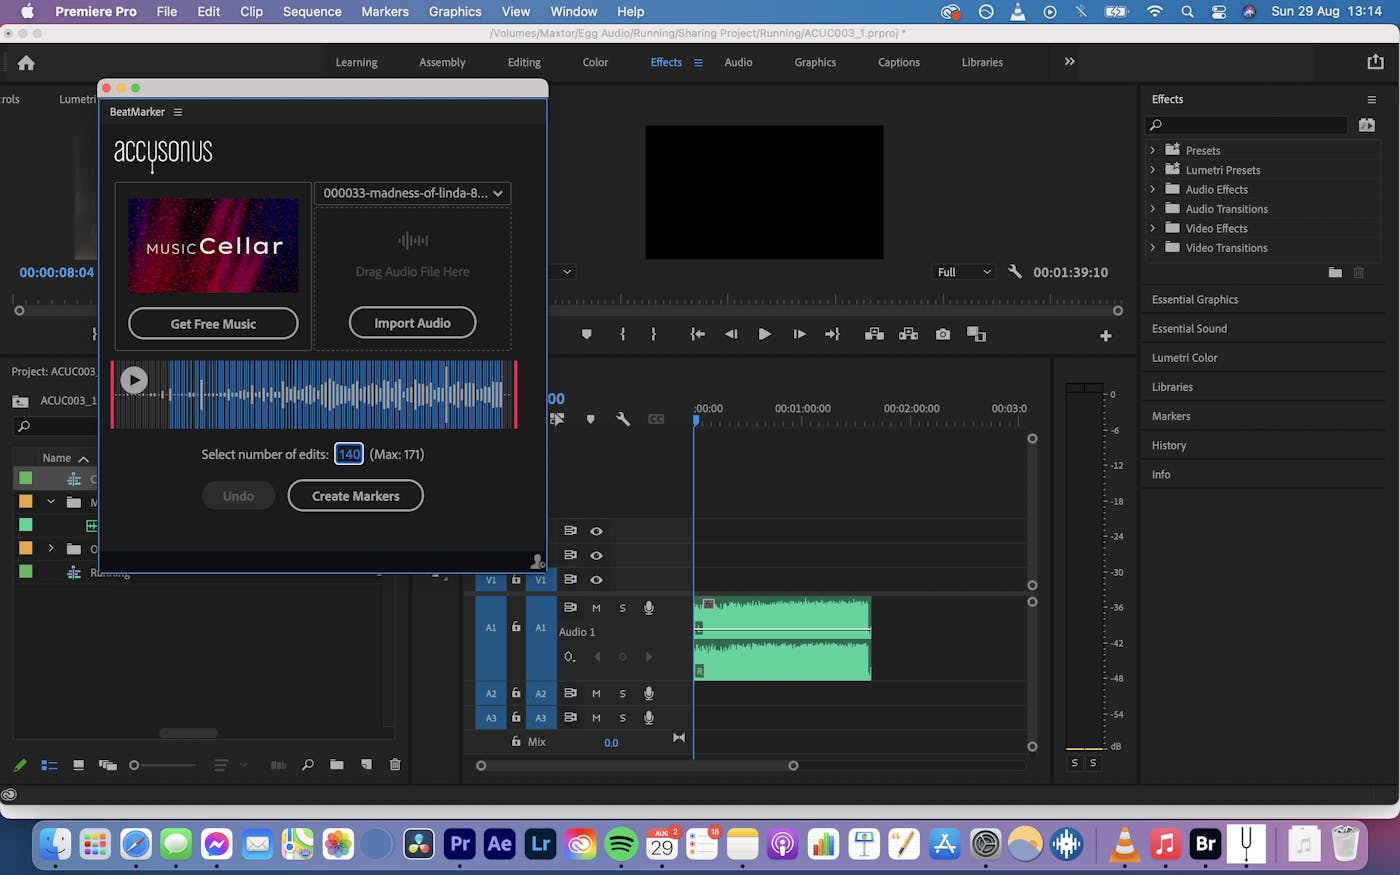1400x875 pixels.
Task: Switch Project panel to Icon View
Action: 78,765
